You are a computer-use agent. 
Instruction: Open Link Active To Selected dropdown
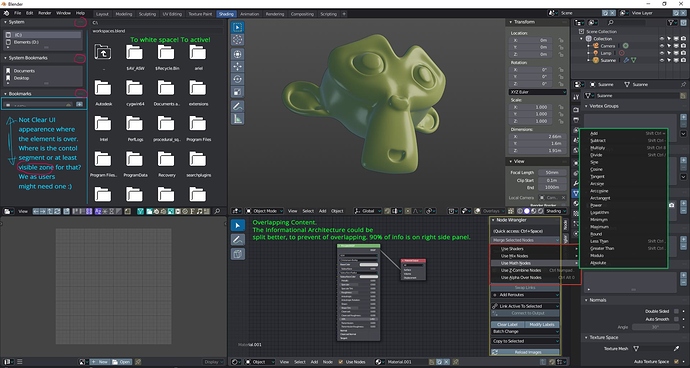pyautogui.click(x=525, y=306)
